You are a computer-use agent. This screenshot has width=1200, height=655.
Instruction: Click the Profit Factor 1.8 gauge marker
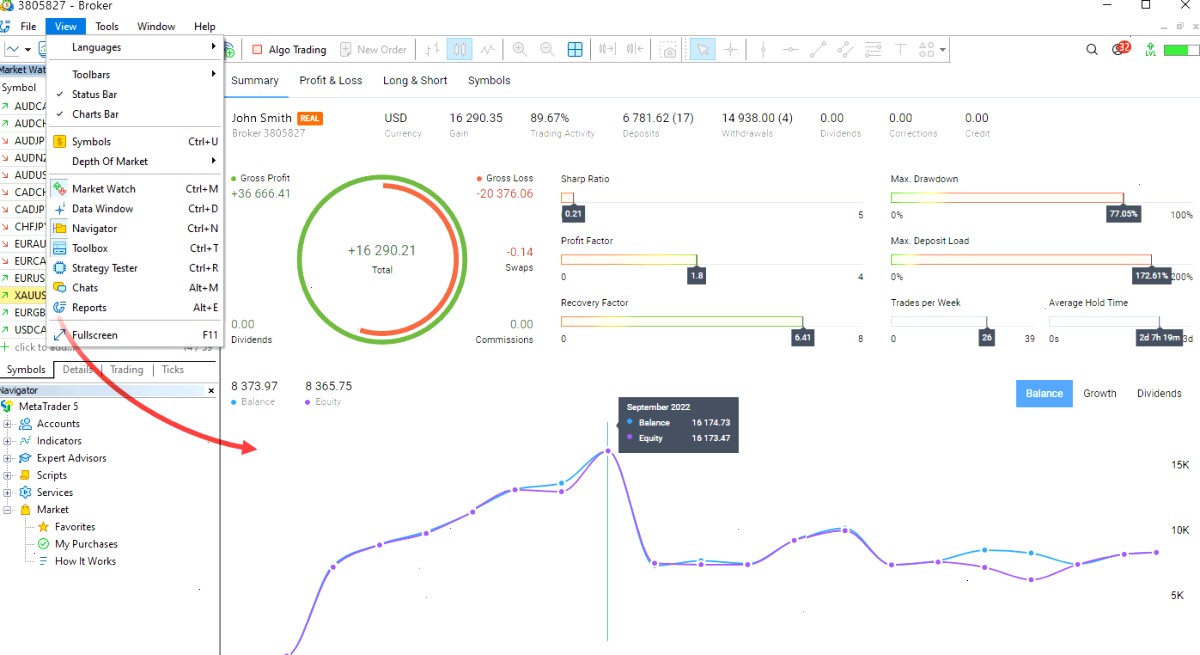click(x=697, y=276)
